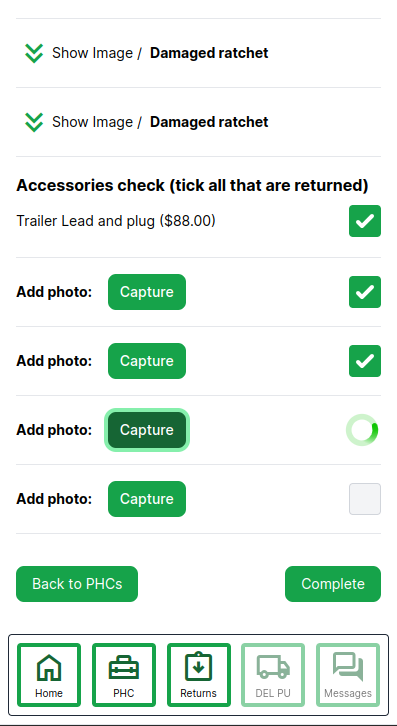Go to Returns clipboard icon
397x726 pixels.
pyautogui.click(x=198, y=675)
